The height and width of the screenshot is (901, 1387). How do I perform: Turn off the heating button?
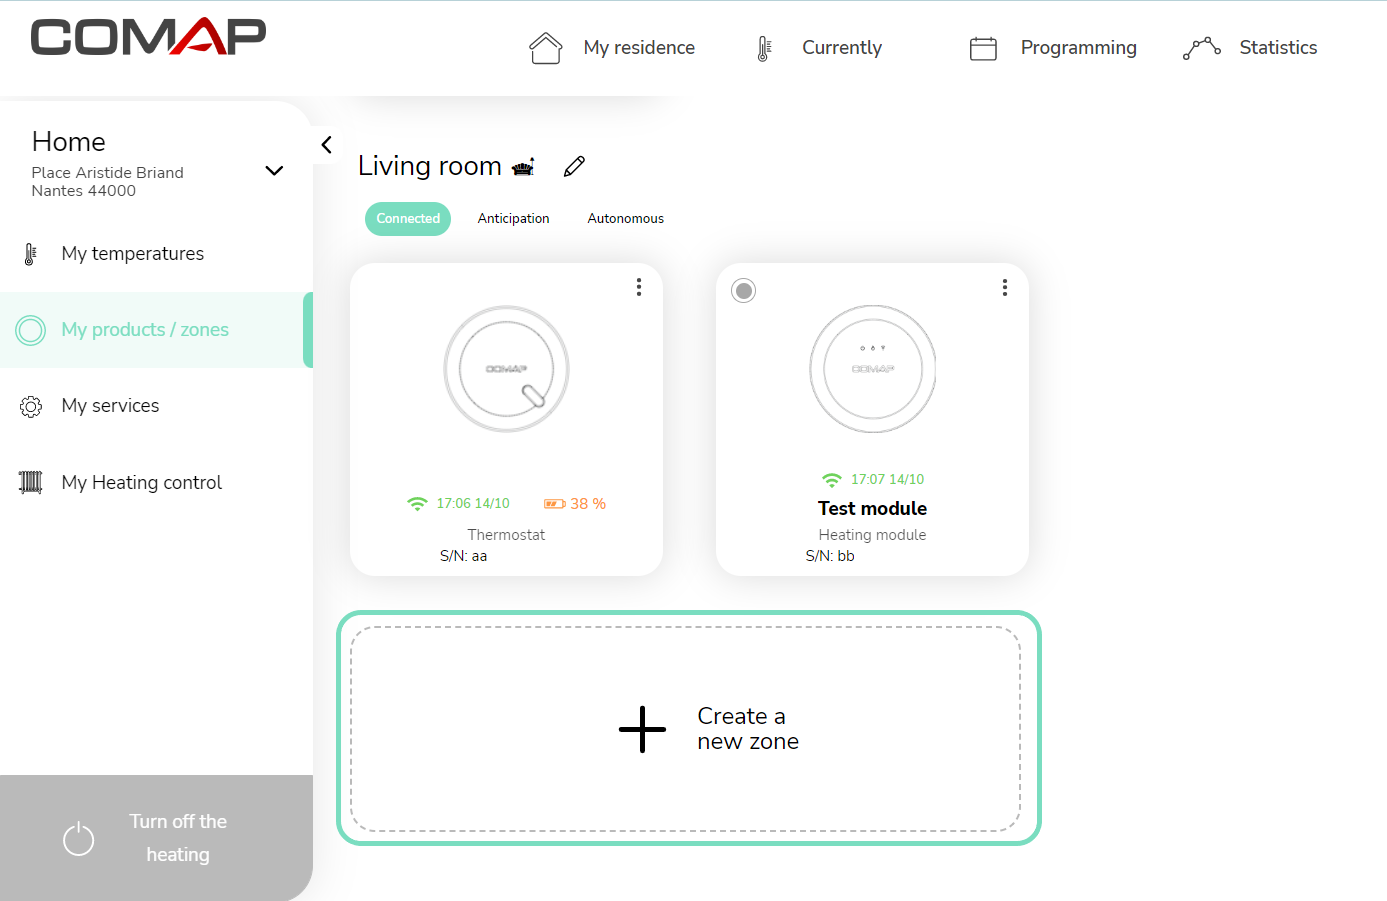coord(156,838)
